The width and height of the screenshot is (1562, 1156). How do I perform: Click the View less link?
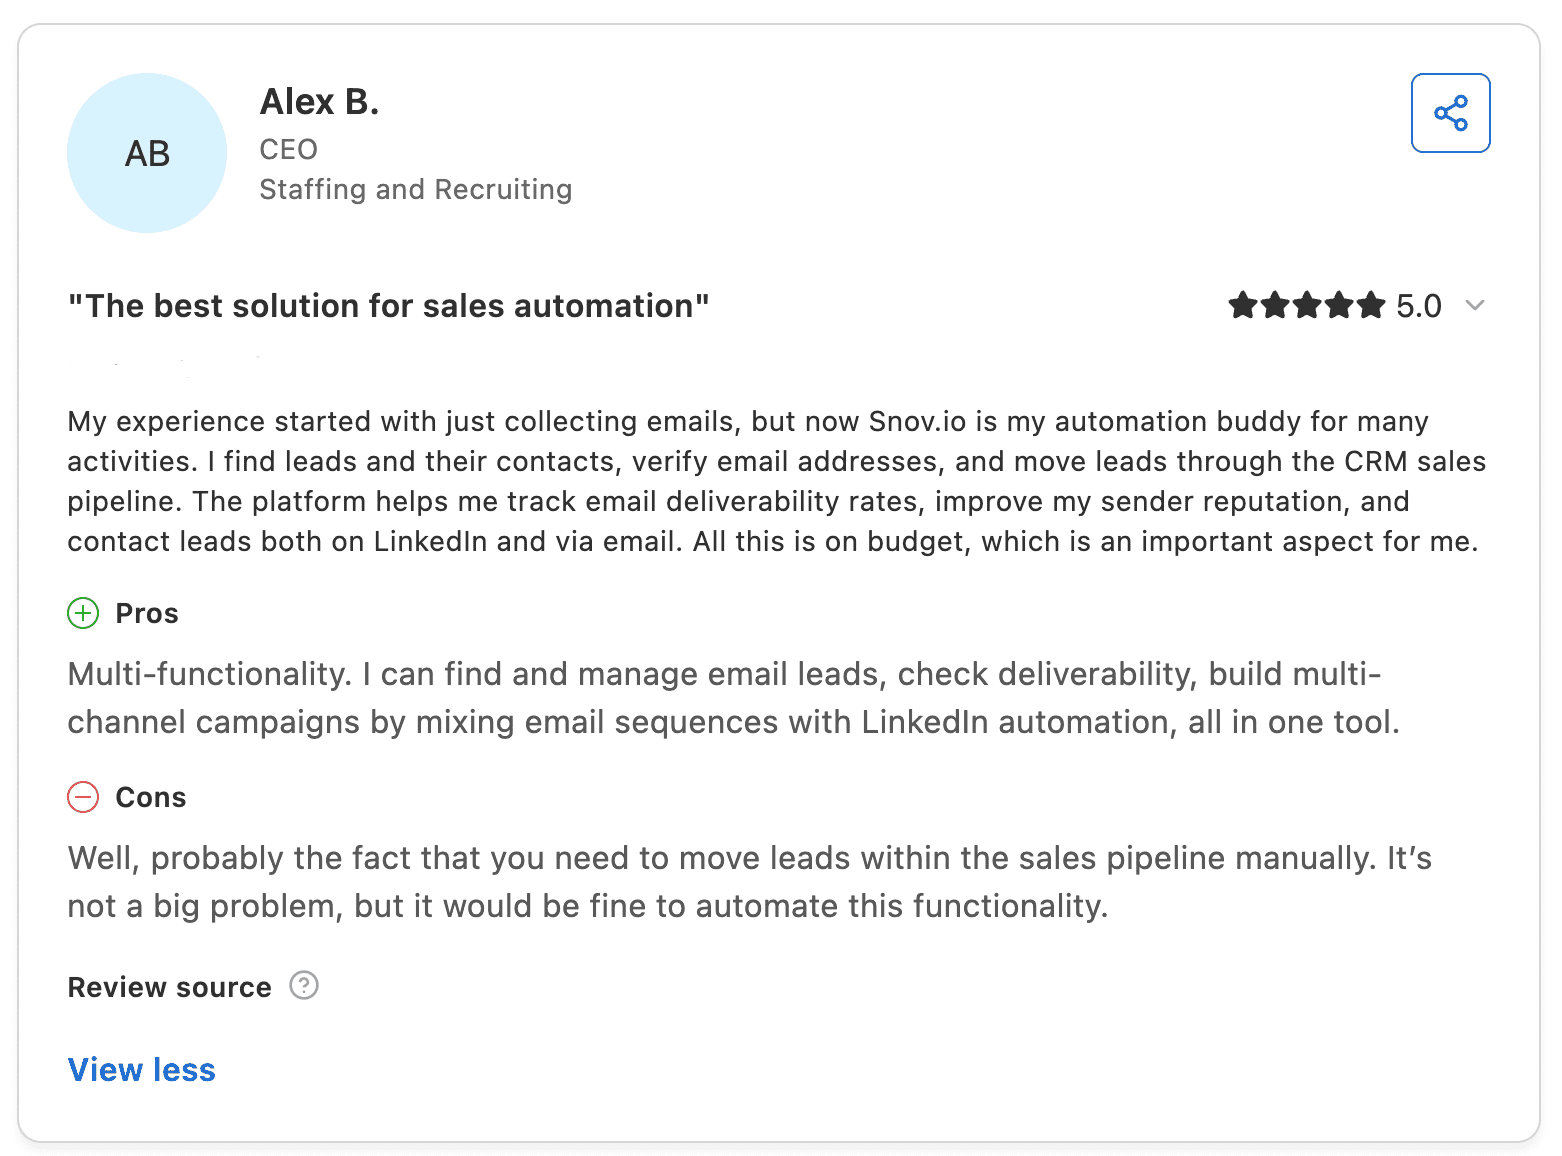pos(141,1070)
